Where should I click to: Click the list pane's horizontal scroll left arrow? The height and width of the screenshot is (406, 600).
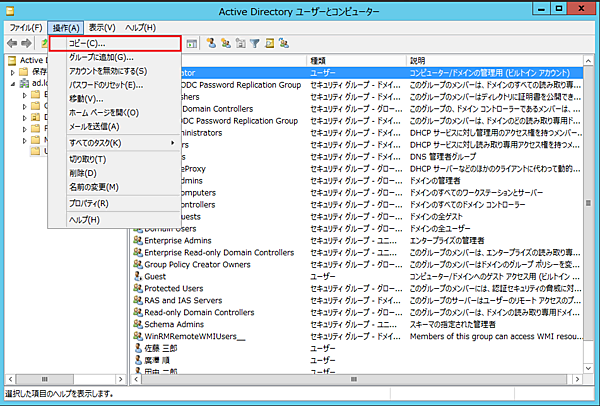(x=135, y=379)
